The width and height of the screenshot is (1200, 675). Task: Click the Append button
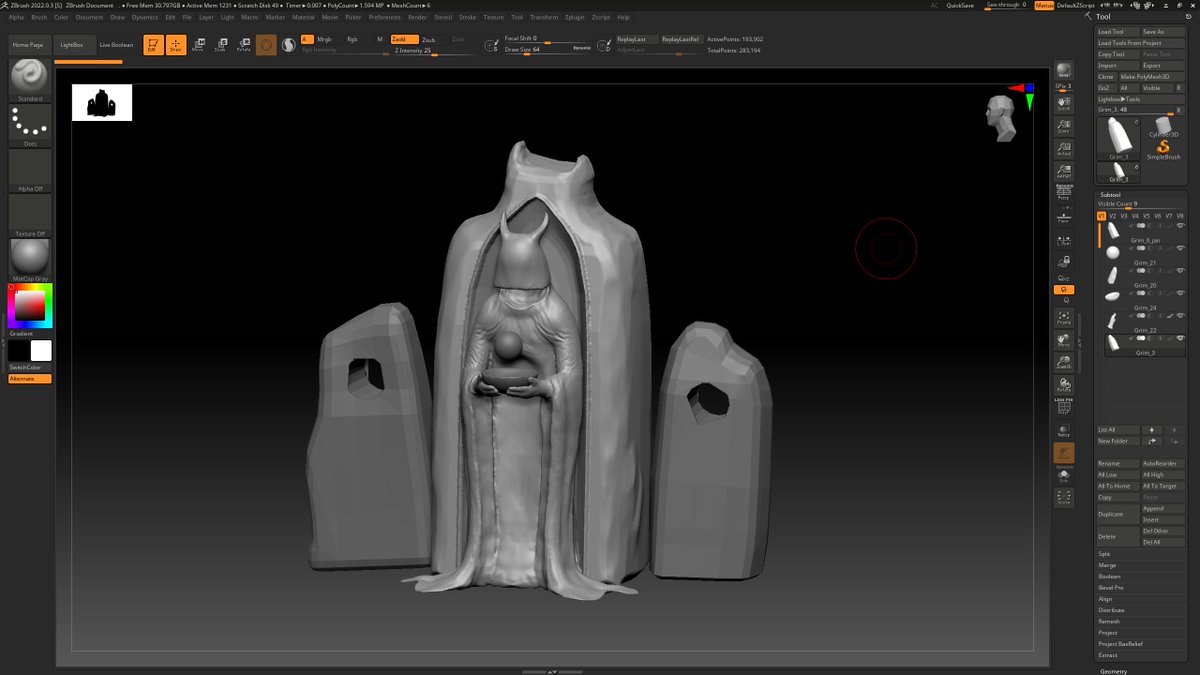(x=1164, y=508)
